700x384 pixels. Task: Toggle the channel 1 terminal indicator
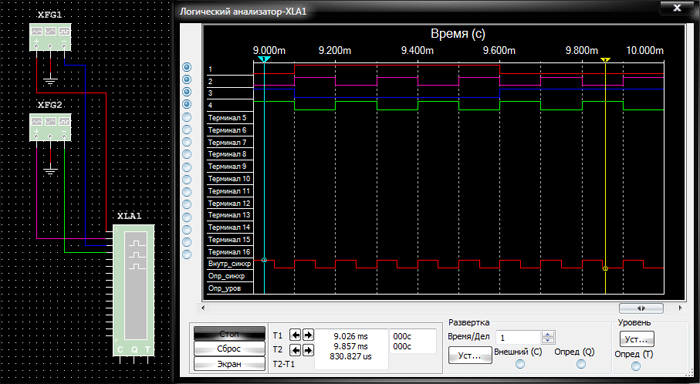pos(187,67)
